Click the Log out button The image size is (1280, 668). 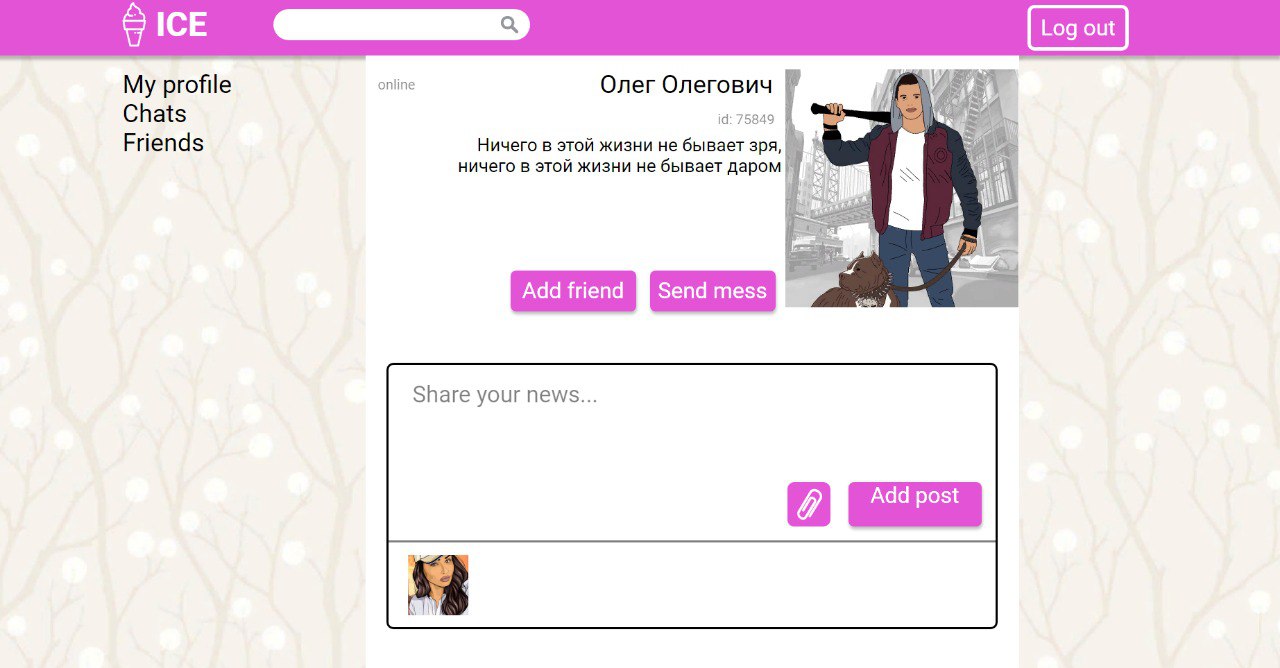[x=1078, y=28]
